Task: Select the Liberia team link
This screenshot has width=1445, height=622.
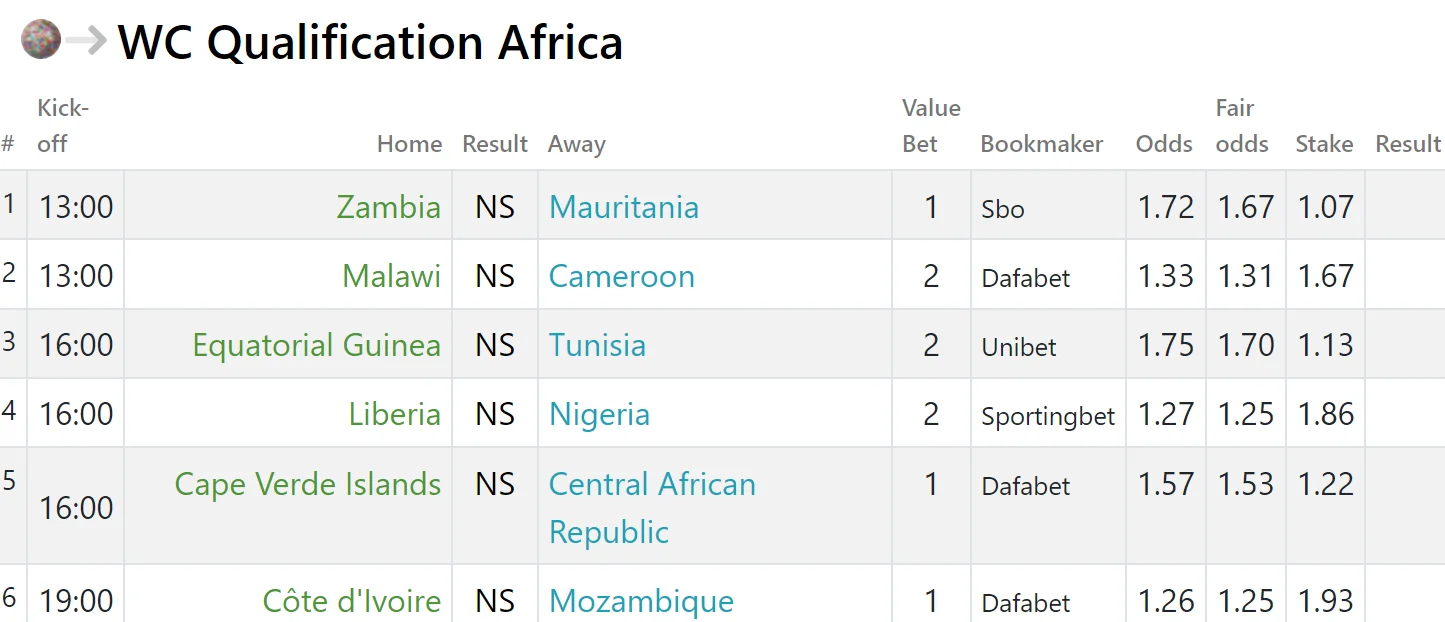Action: (x=394, y=414)
